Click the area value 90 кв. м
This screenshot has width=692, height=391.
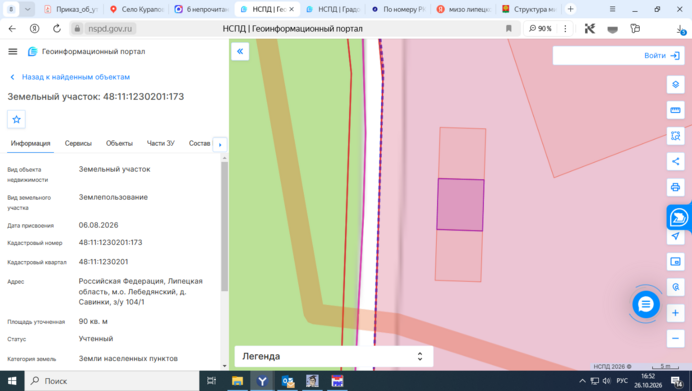pyautogui.click(x=93, y=321)
